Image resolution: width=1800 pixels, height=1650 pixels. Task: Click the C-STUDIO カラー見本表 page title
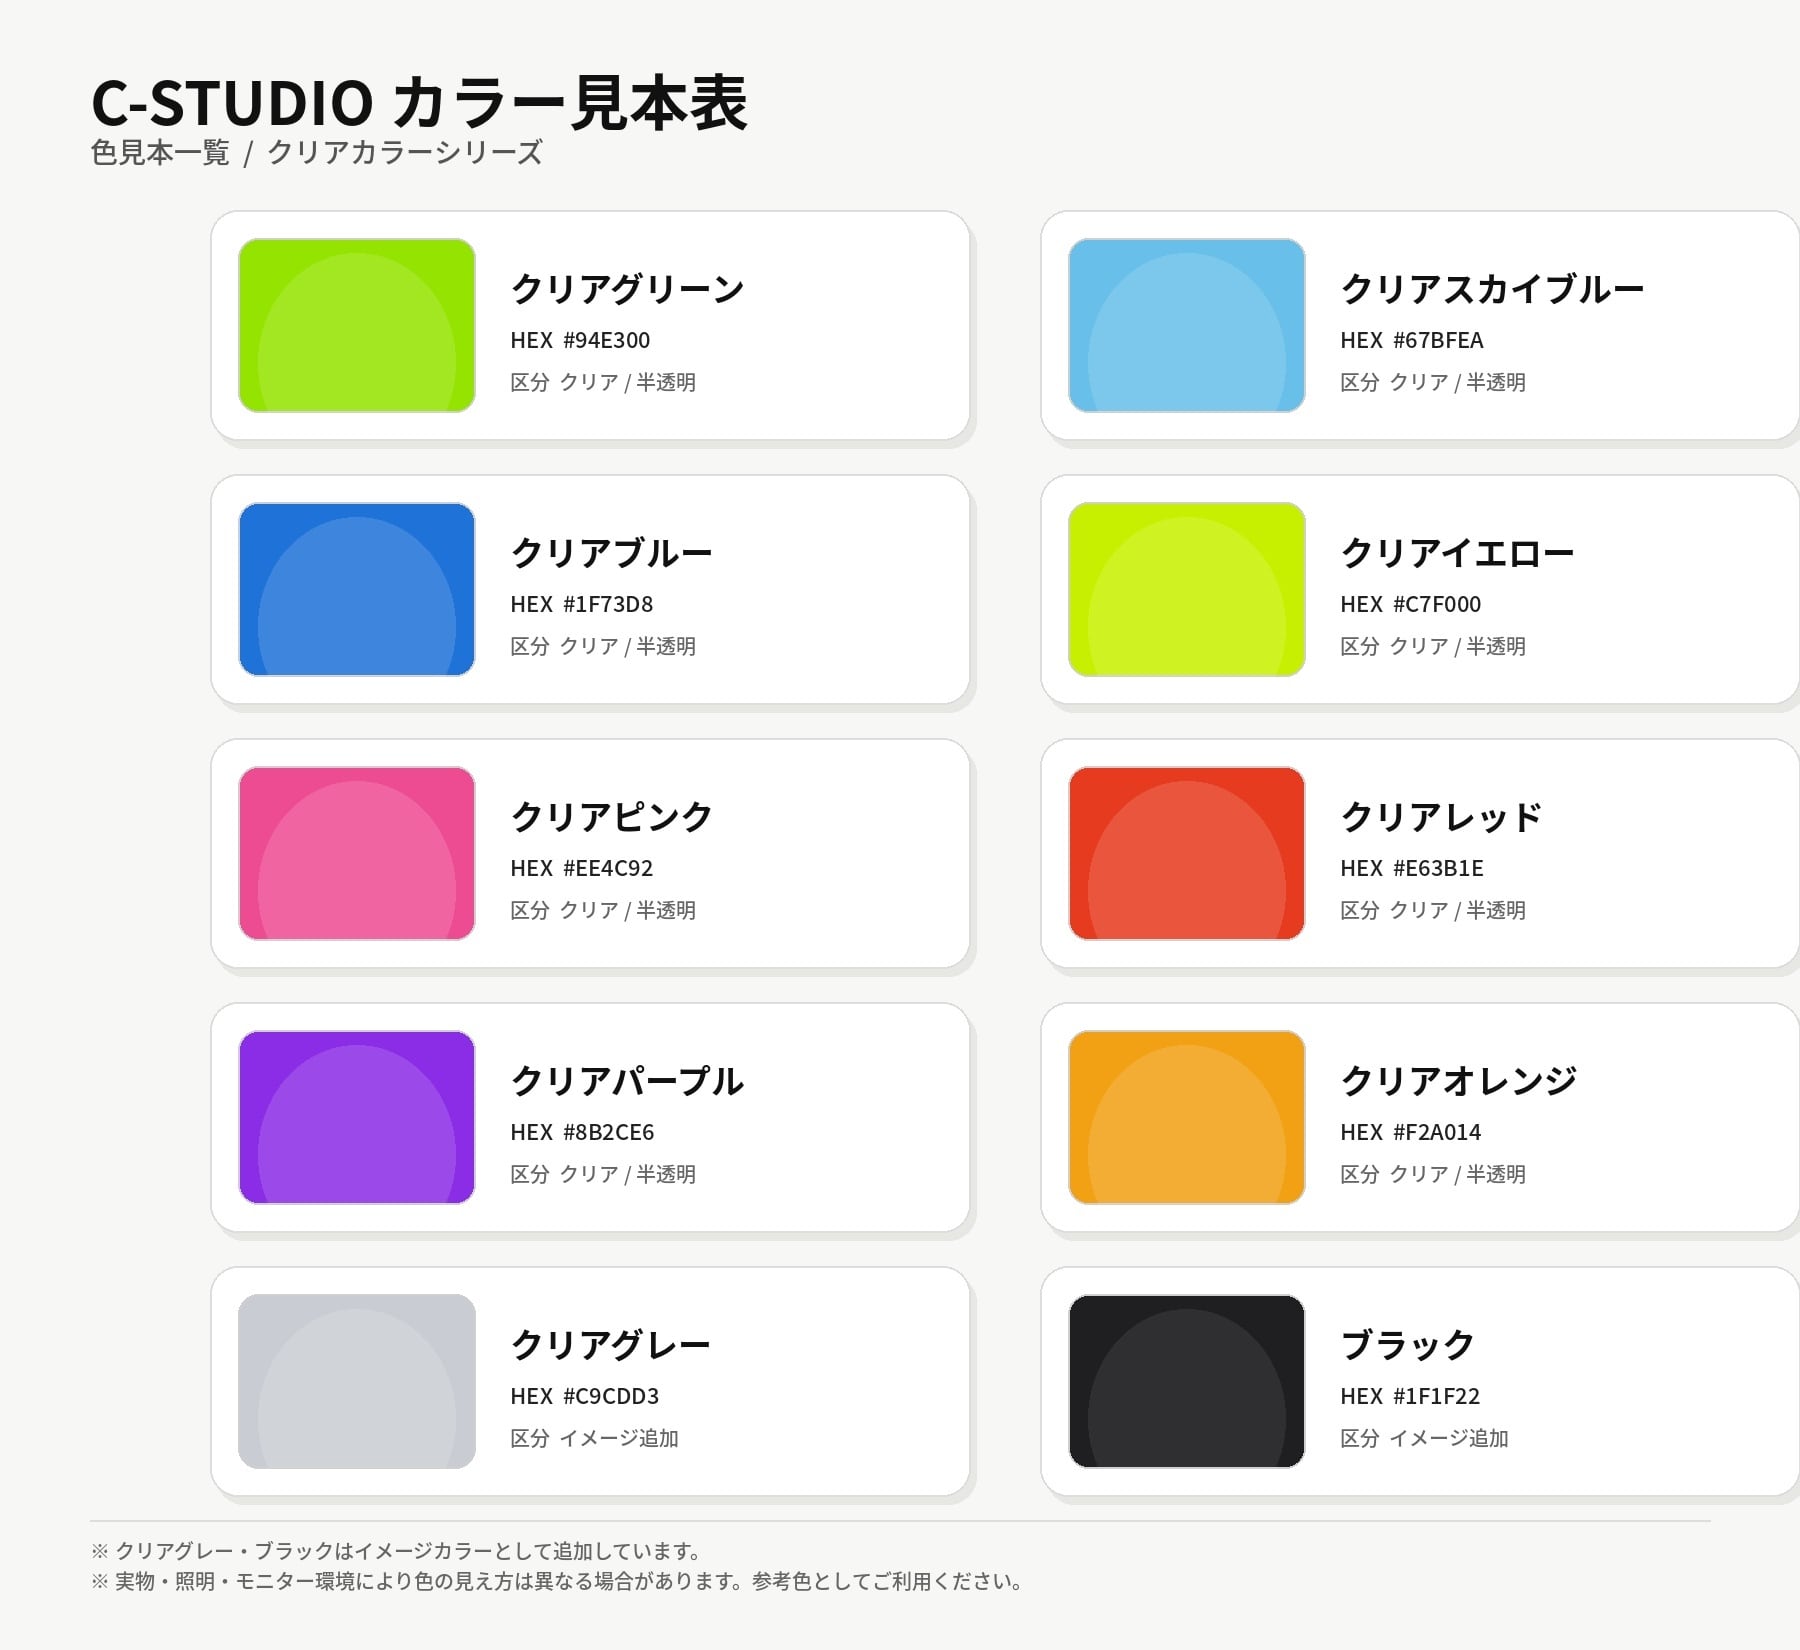pyautogui.click(x=419, y=102)
